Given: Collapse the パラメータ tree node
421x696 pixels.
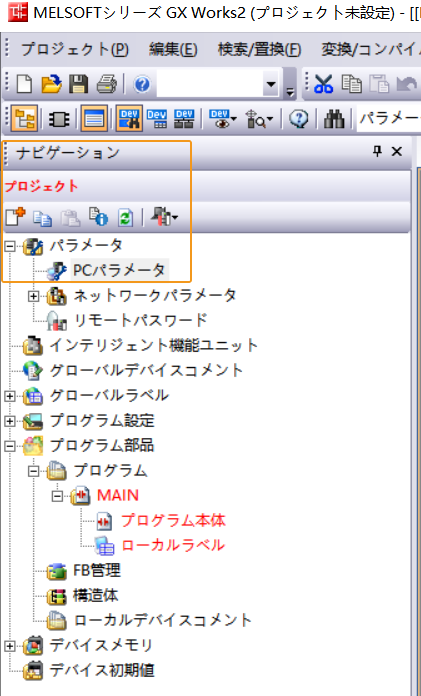Looking at the screenshot, I should 10,246.
